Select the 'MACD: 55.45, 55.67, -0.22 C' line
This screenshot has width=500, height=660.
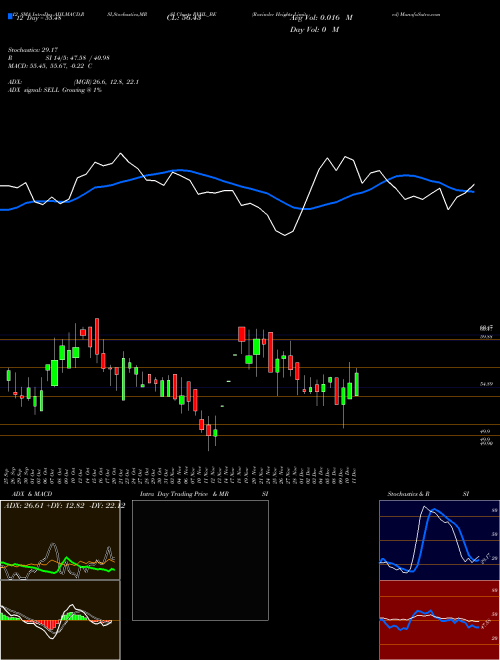tap(50, 66)
